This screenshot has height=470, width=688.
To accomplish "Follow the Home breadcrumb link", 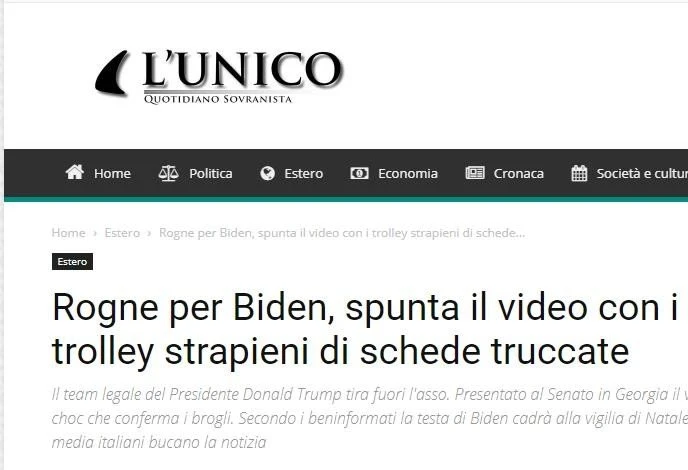I will (68, 233).
